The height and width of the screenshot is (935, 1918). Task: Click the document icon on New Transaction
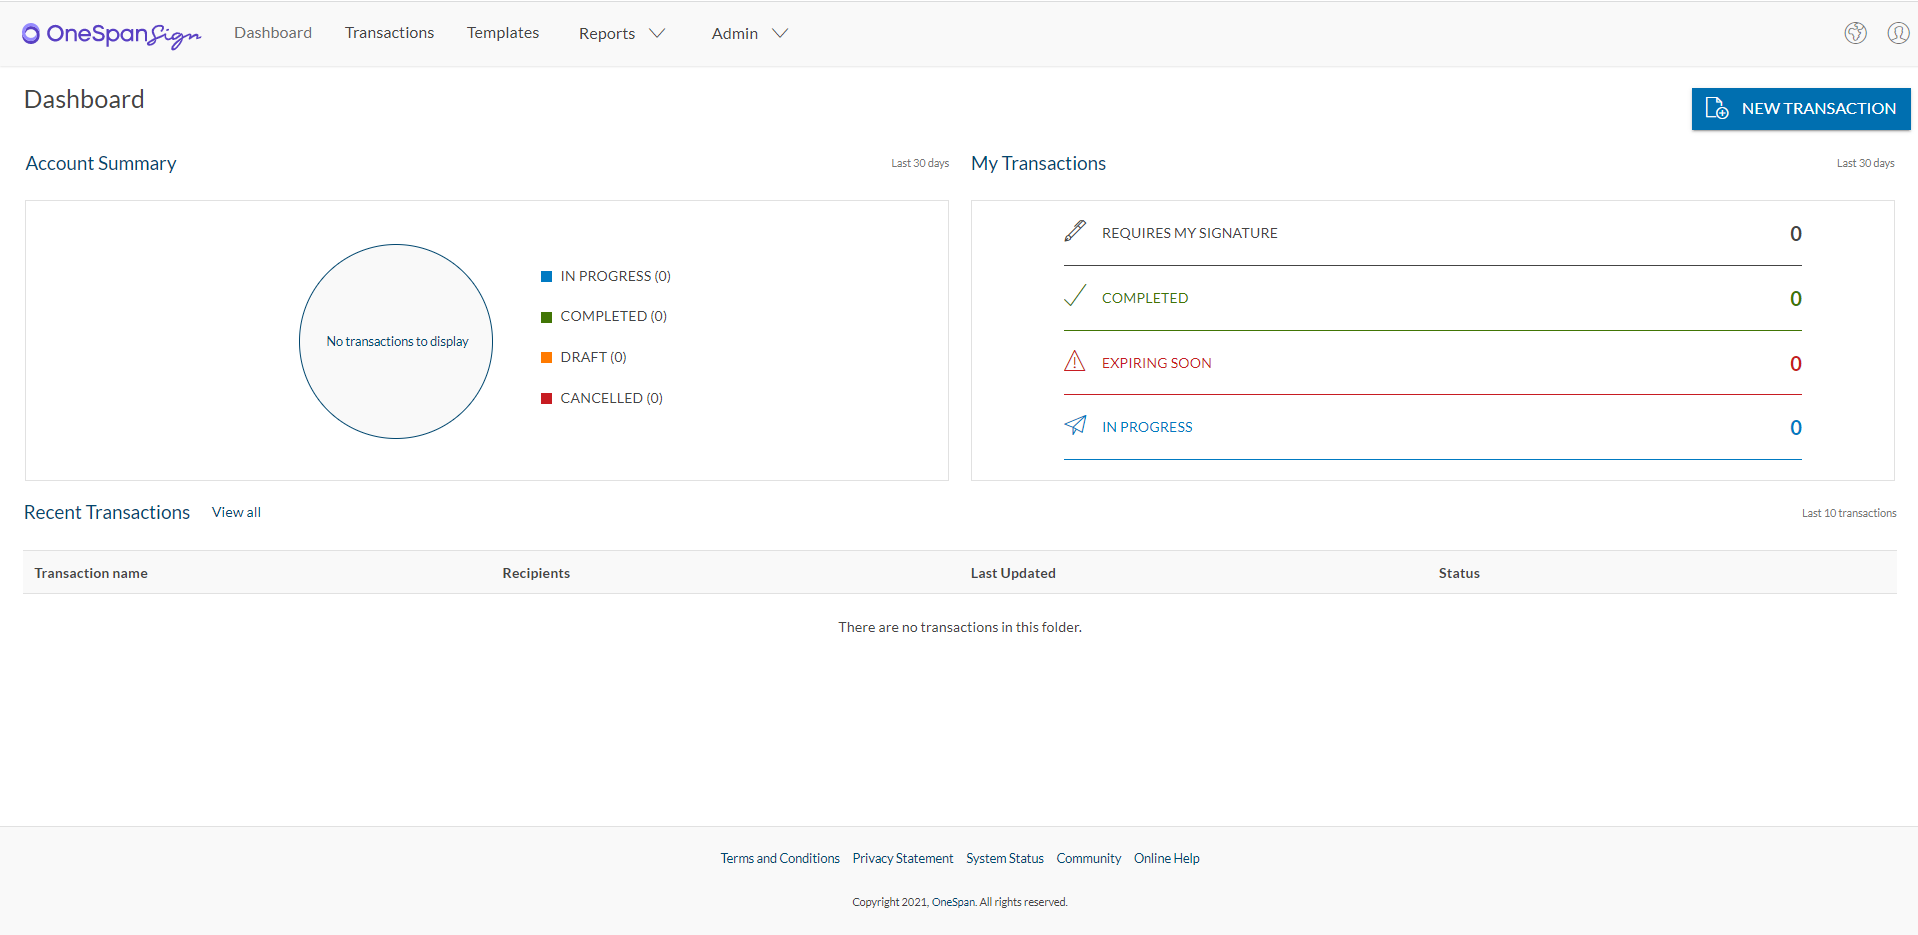pos(1717,108)
